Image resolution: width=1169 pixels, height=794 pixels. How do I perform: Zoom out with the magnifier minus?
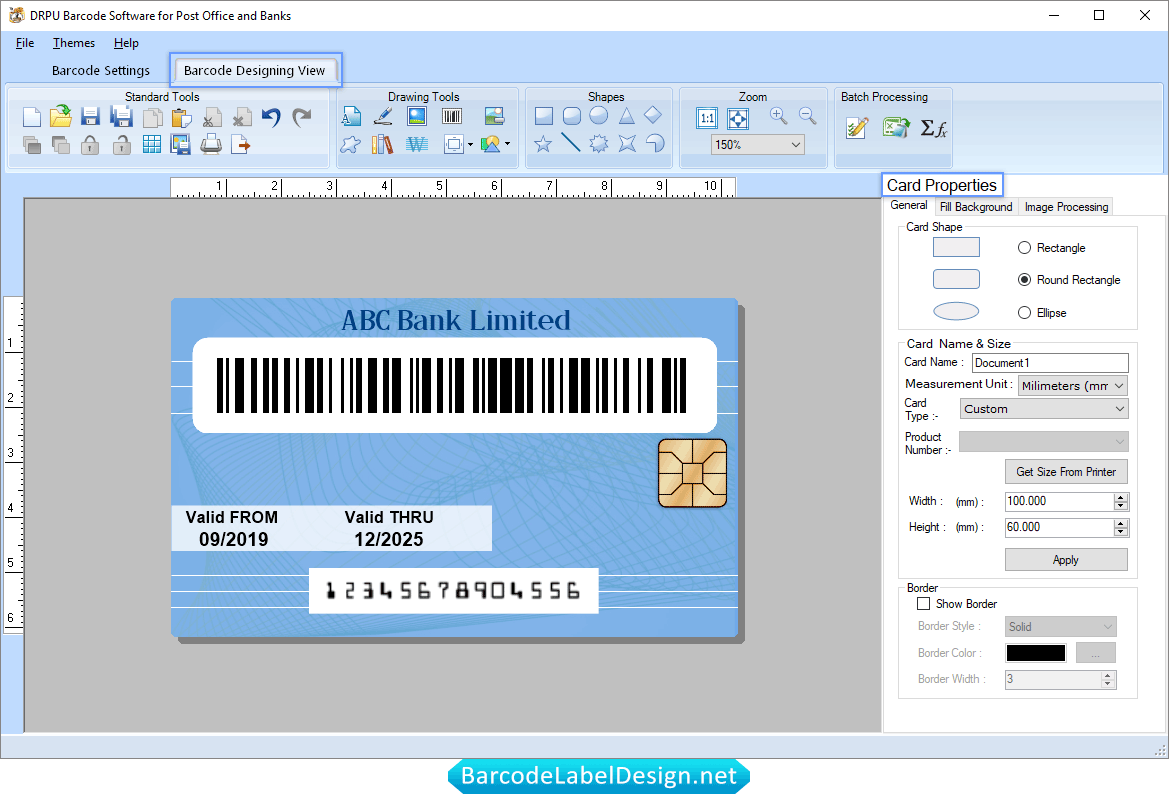click(807, 116)
